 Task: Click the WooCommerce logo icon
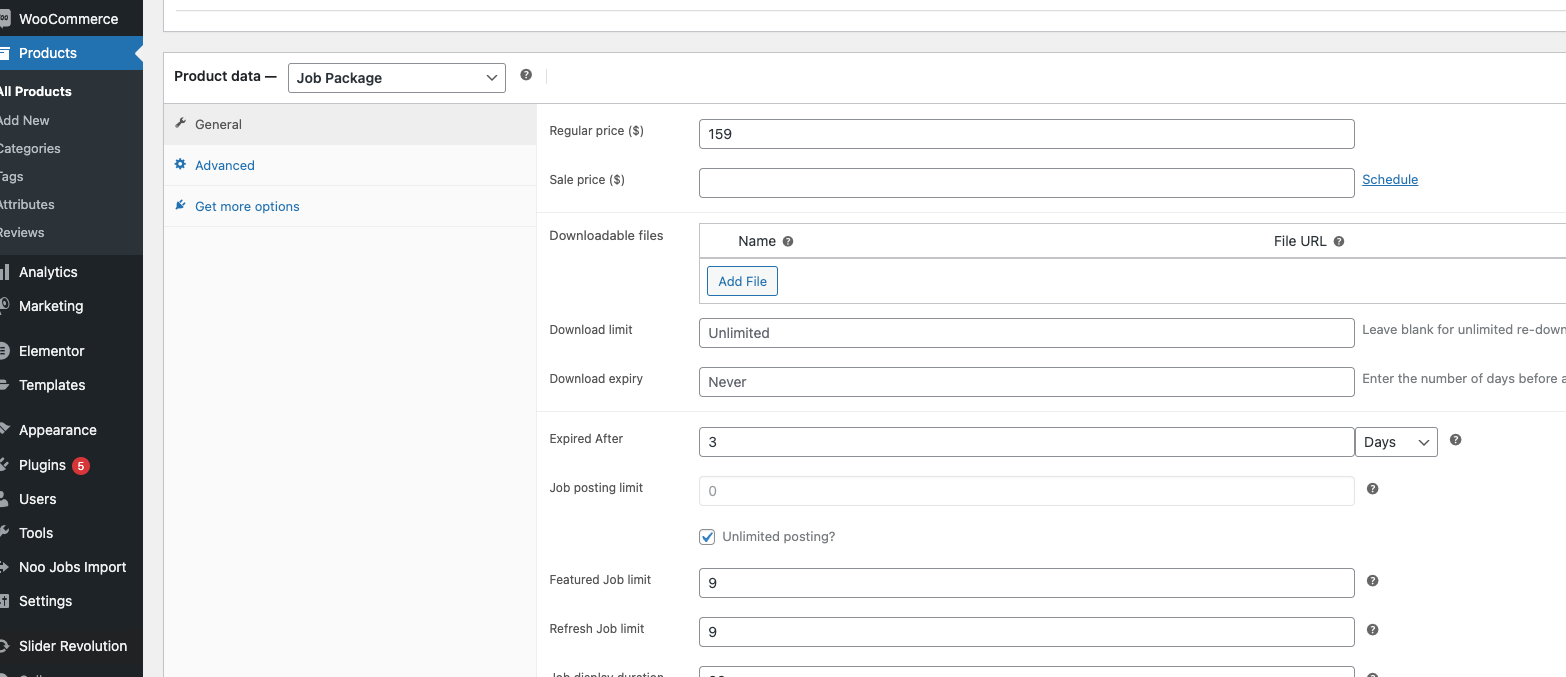(4, 19)
